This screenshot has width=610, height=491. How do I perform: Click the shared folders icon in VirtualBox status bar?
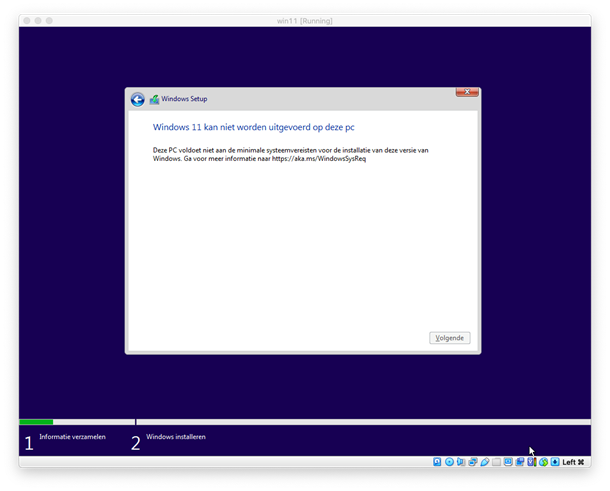pos(496,462)
